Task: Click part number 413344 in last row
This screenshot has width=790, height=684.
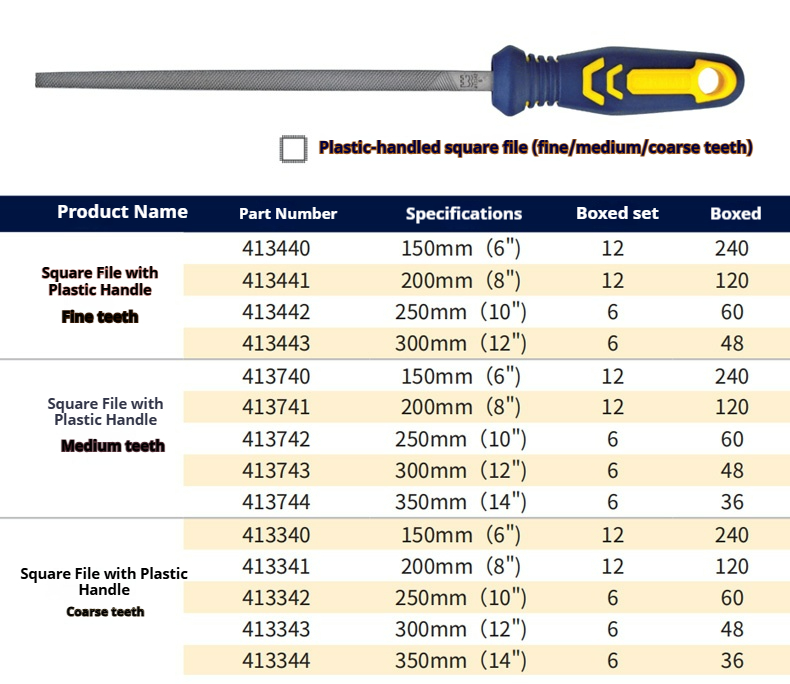Action: pos(276,661)
